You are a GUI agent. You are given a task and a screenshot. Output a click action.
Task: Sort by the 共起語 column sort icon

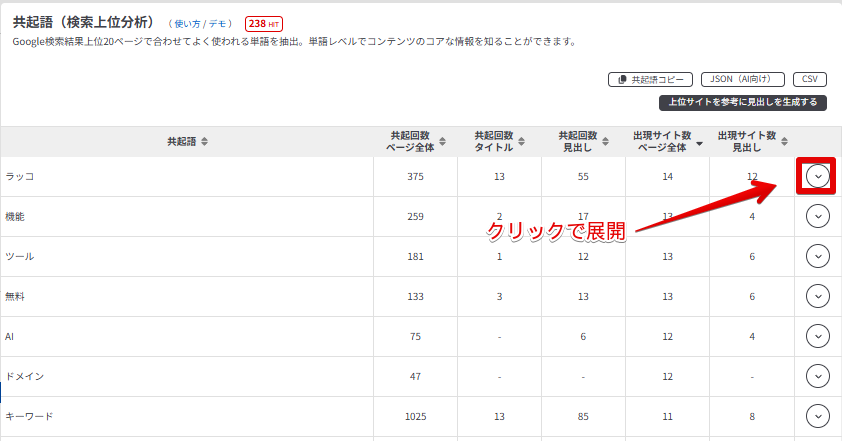pos(205,142)
